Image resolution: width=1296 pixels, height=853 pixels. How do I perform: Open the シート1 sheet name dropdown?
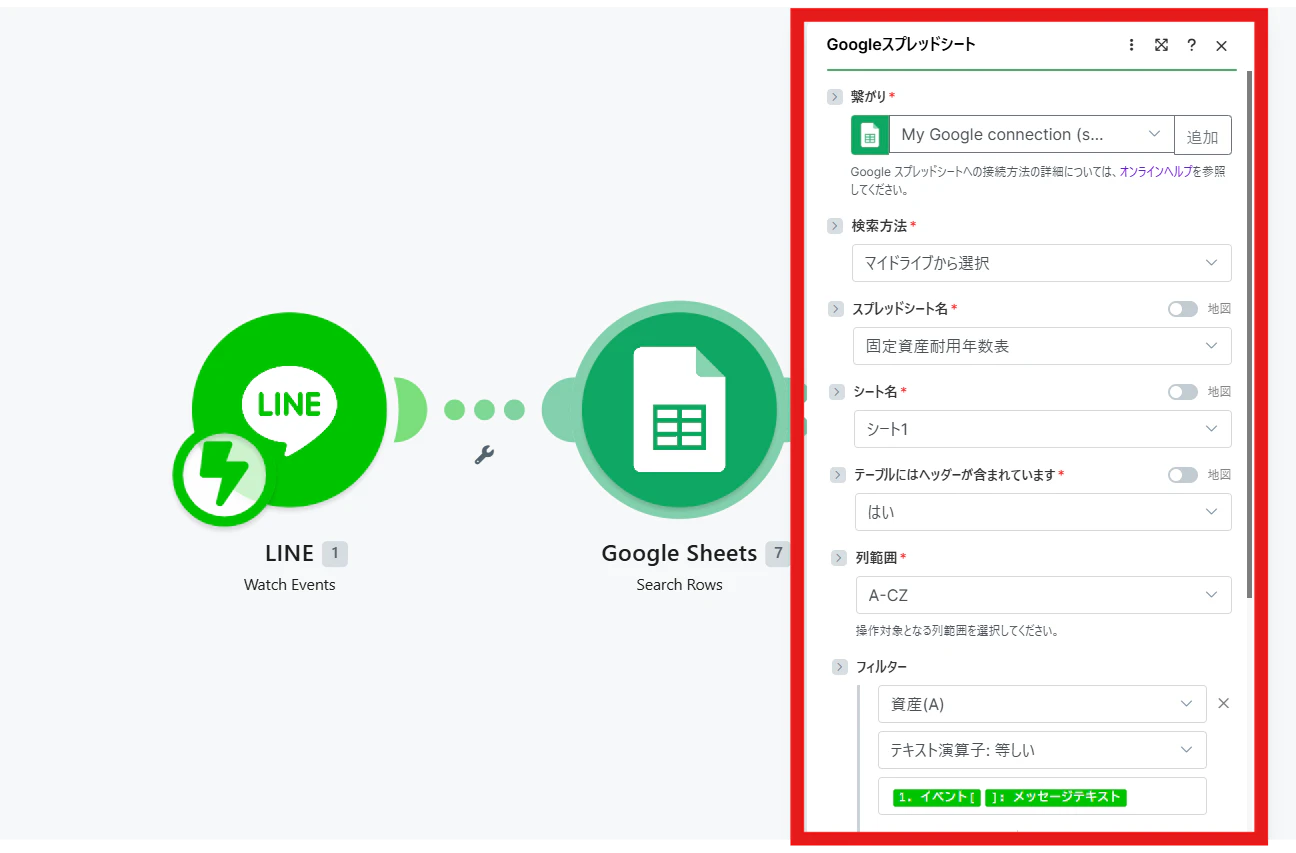pyautogui.click(x=1042, y=429)
